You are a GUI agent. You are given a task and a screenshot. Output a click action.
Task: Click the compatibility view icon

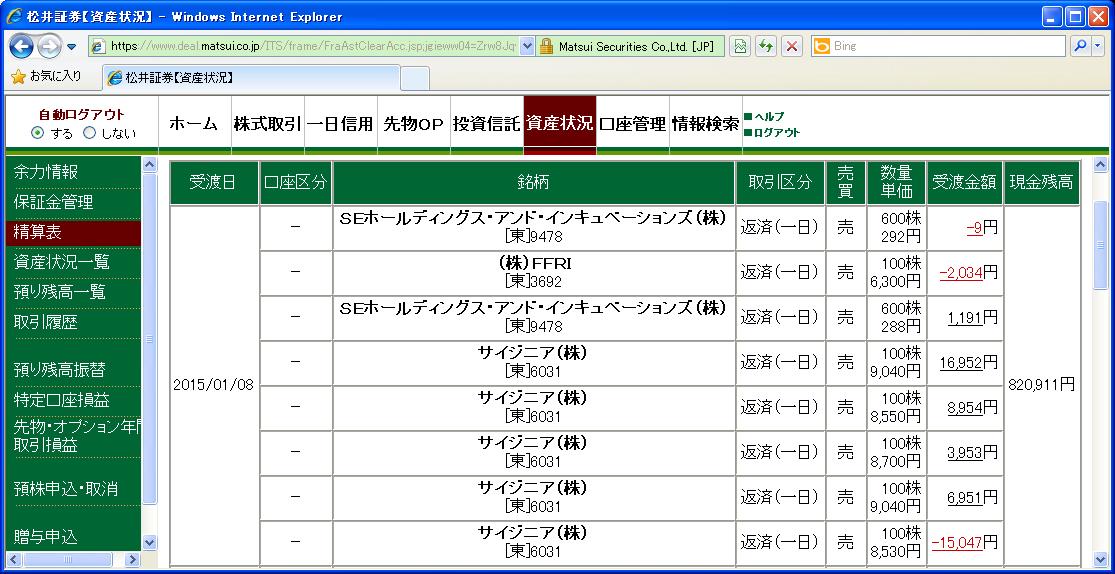tap(740, 46)
